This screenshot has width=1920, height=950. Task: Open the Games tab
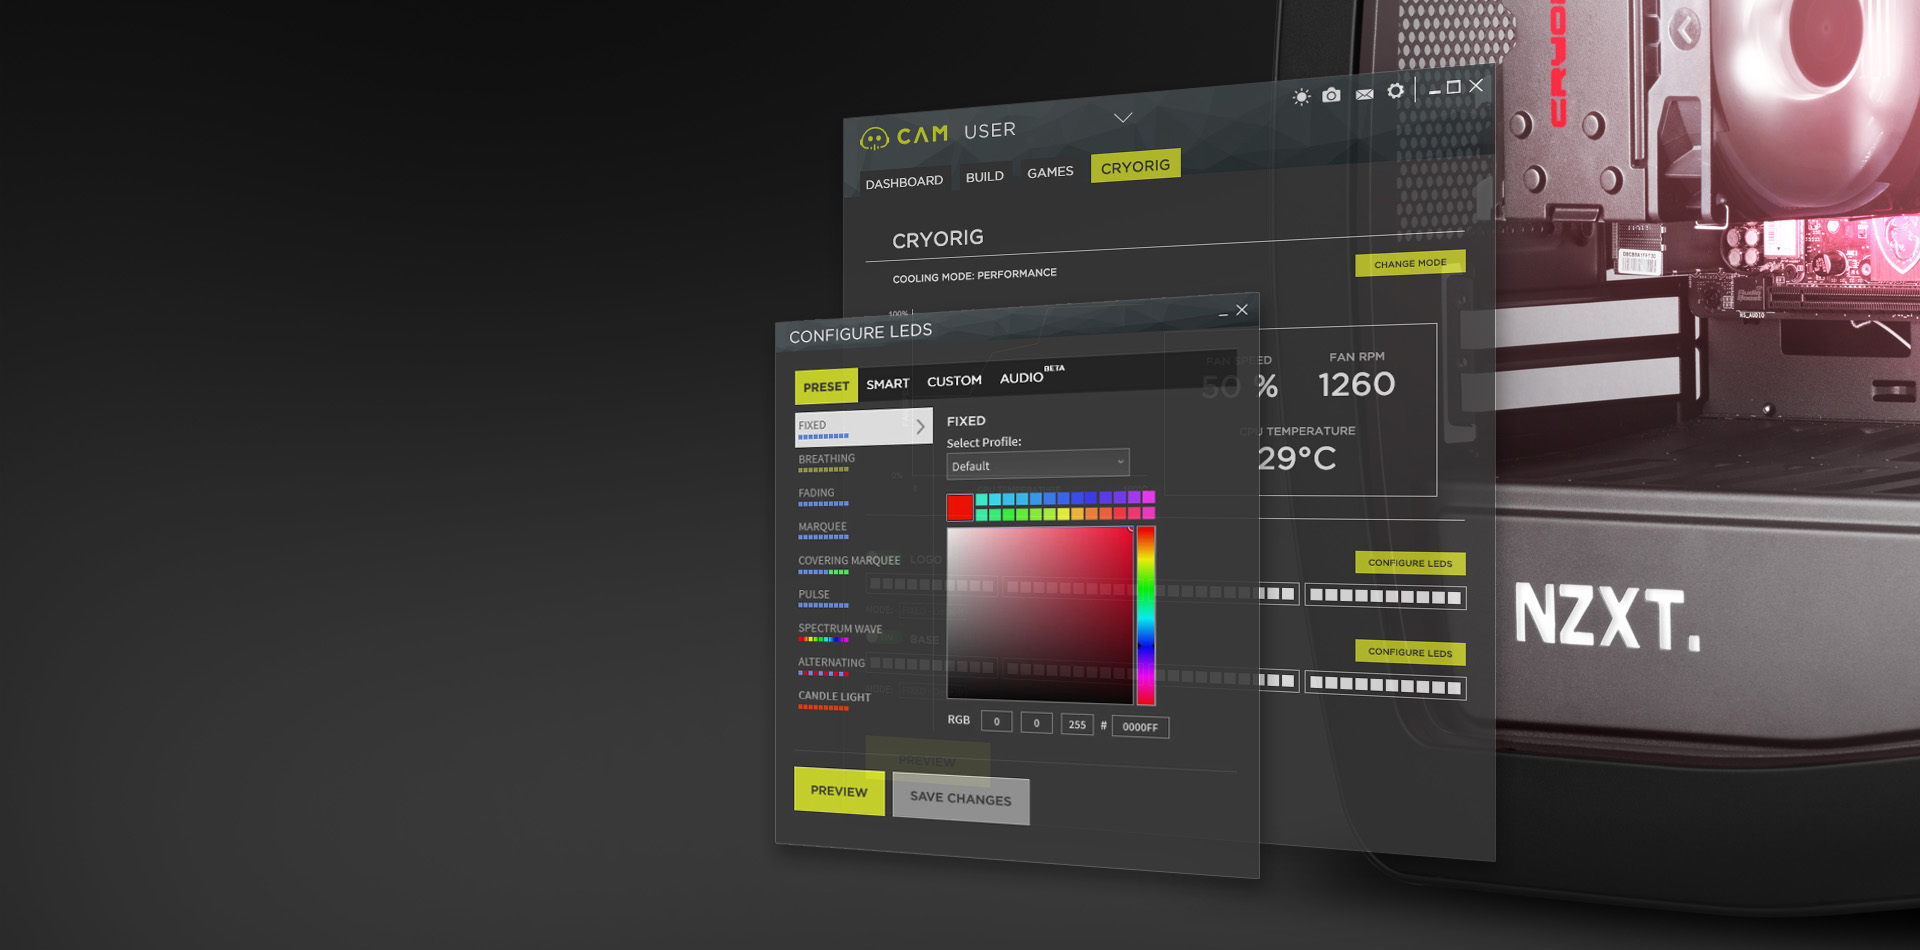click(1050, 173)
